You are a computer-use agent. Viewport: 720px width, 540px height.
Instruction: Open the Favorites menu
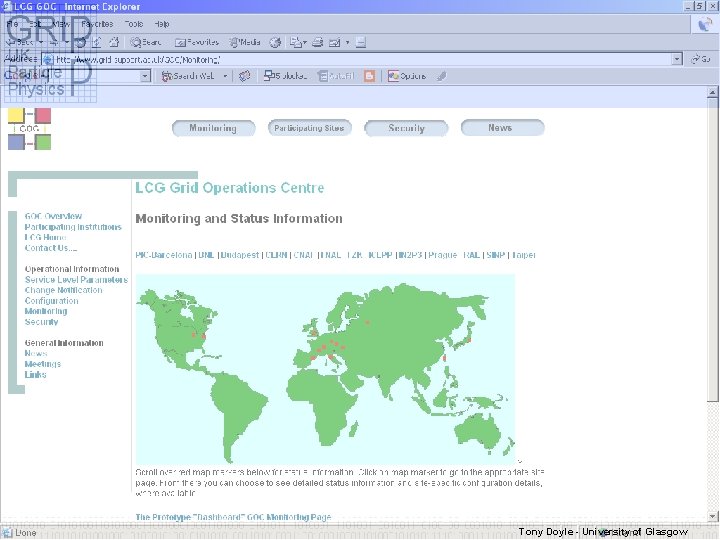[97, 24]
